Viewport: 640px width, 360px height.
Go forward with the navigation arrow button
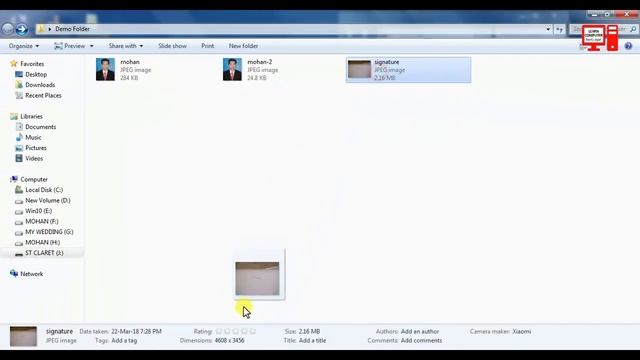tap(21, 29)
